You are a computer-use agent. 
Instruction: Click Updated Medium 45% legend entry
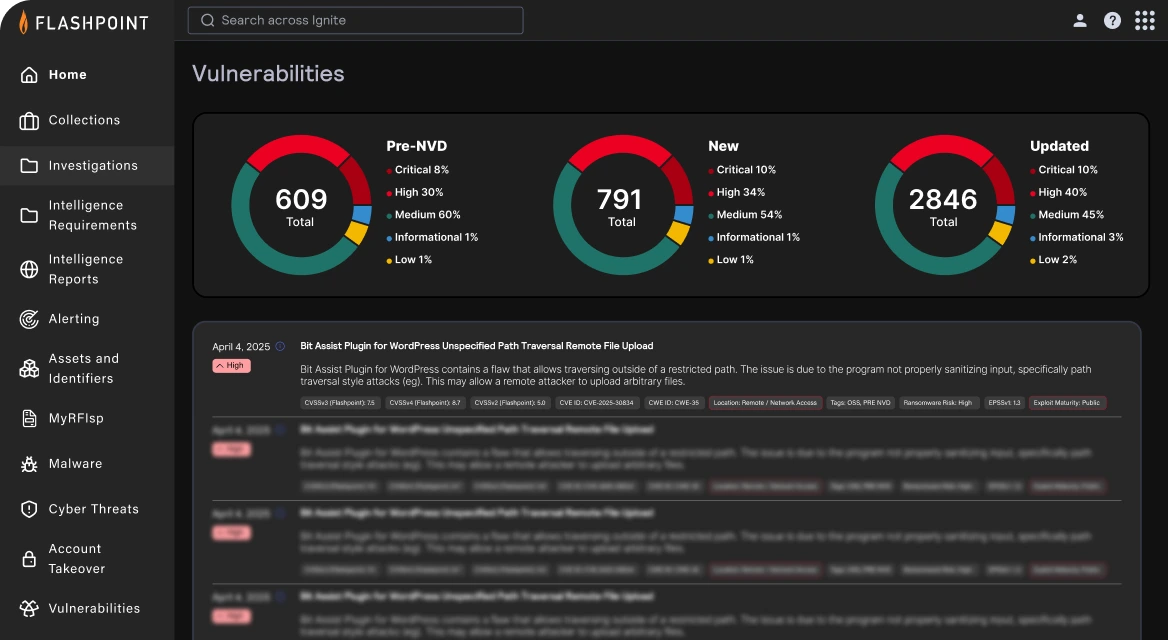[x=1067, y=215]
